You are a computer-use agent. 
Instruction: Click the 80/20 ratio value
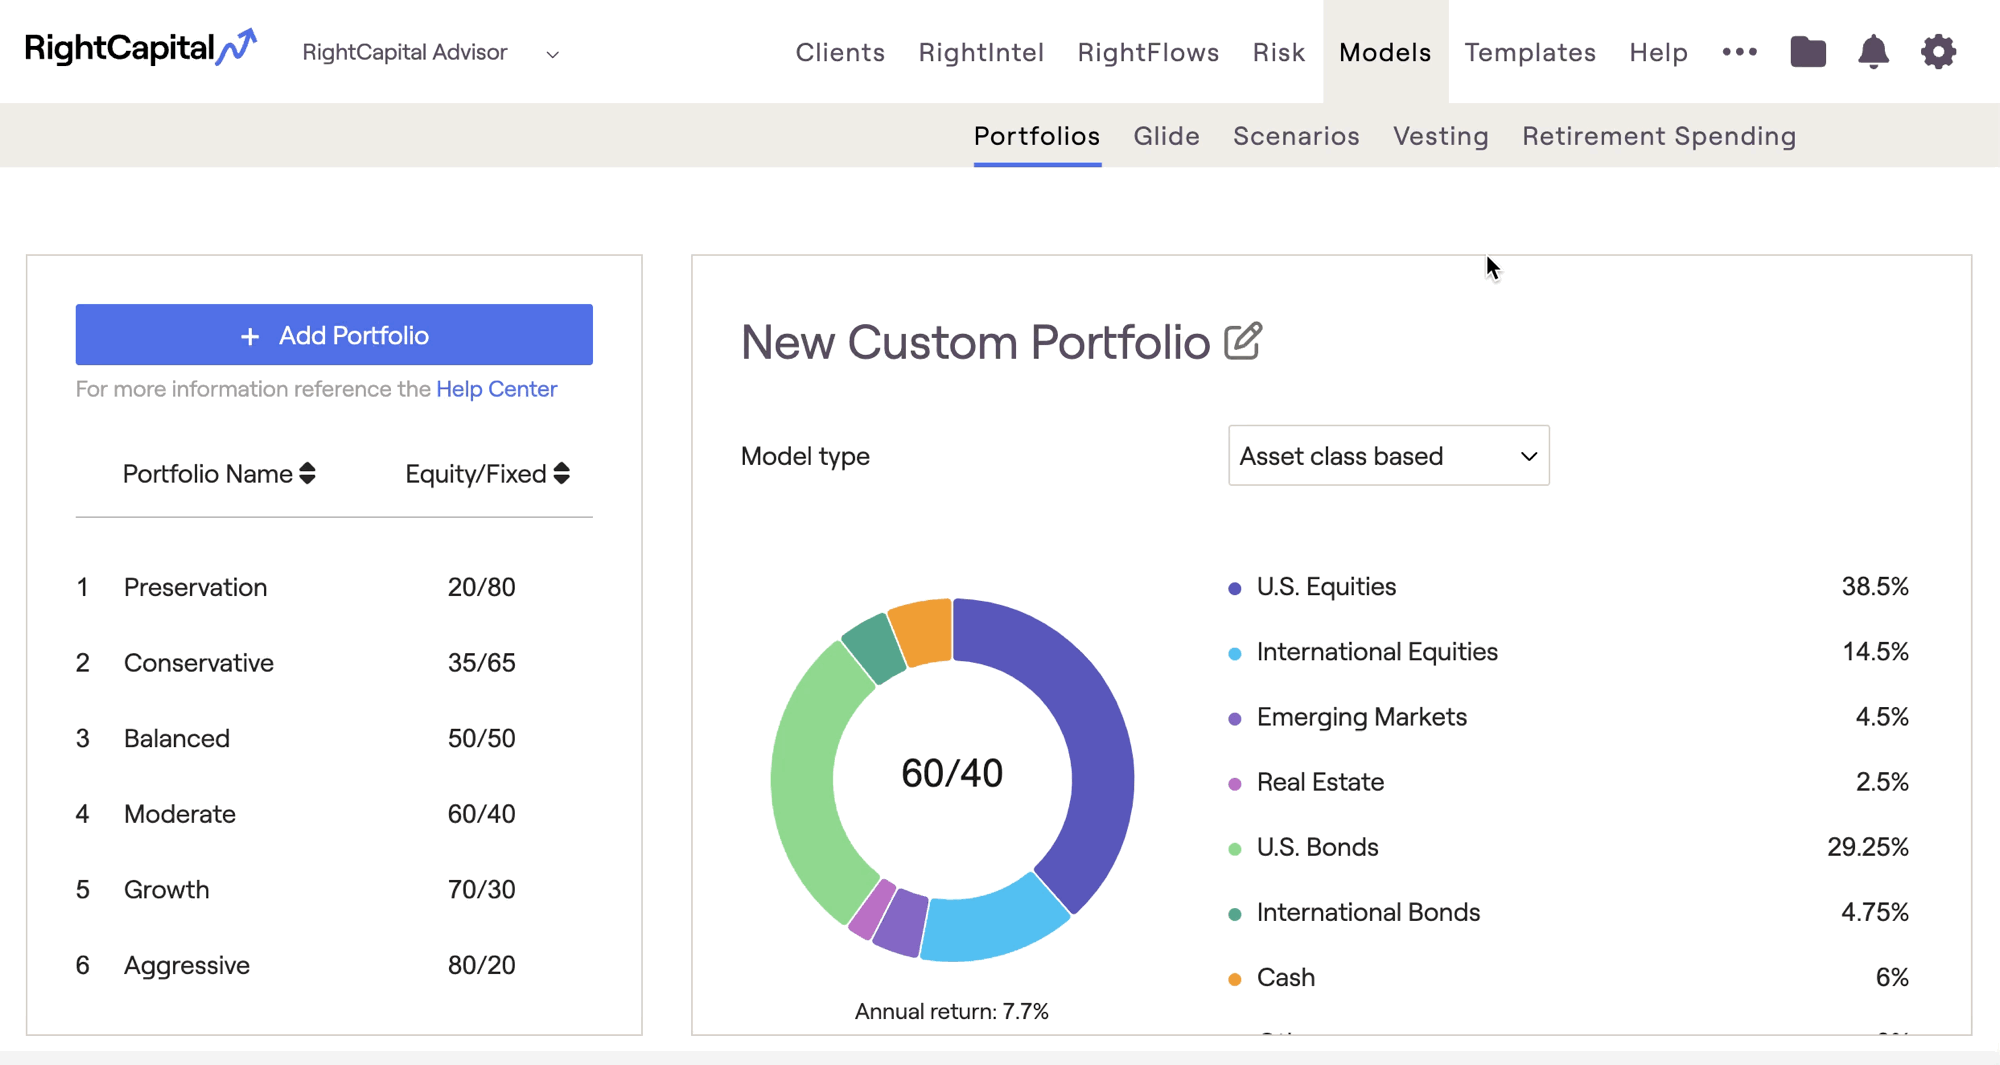pos(481,965)
